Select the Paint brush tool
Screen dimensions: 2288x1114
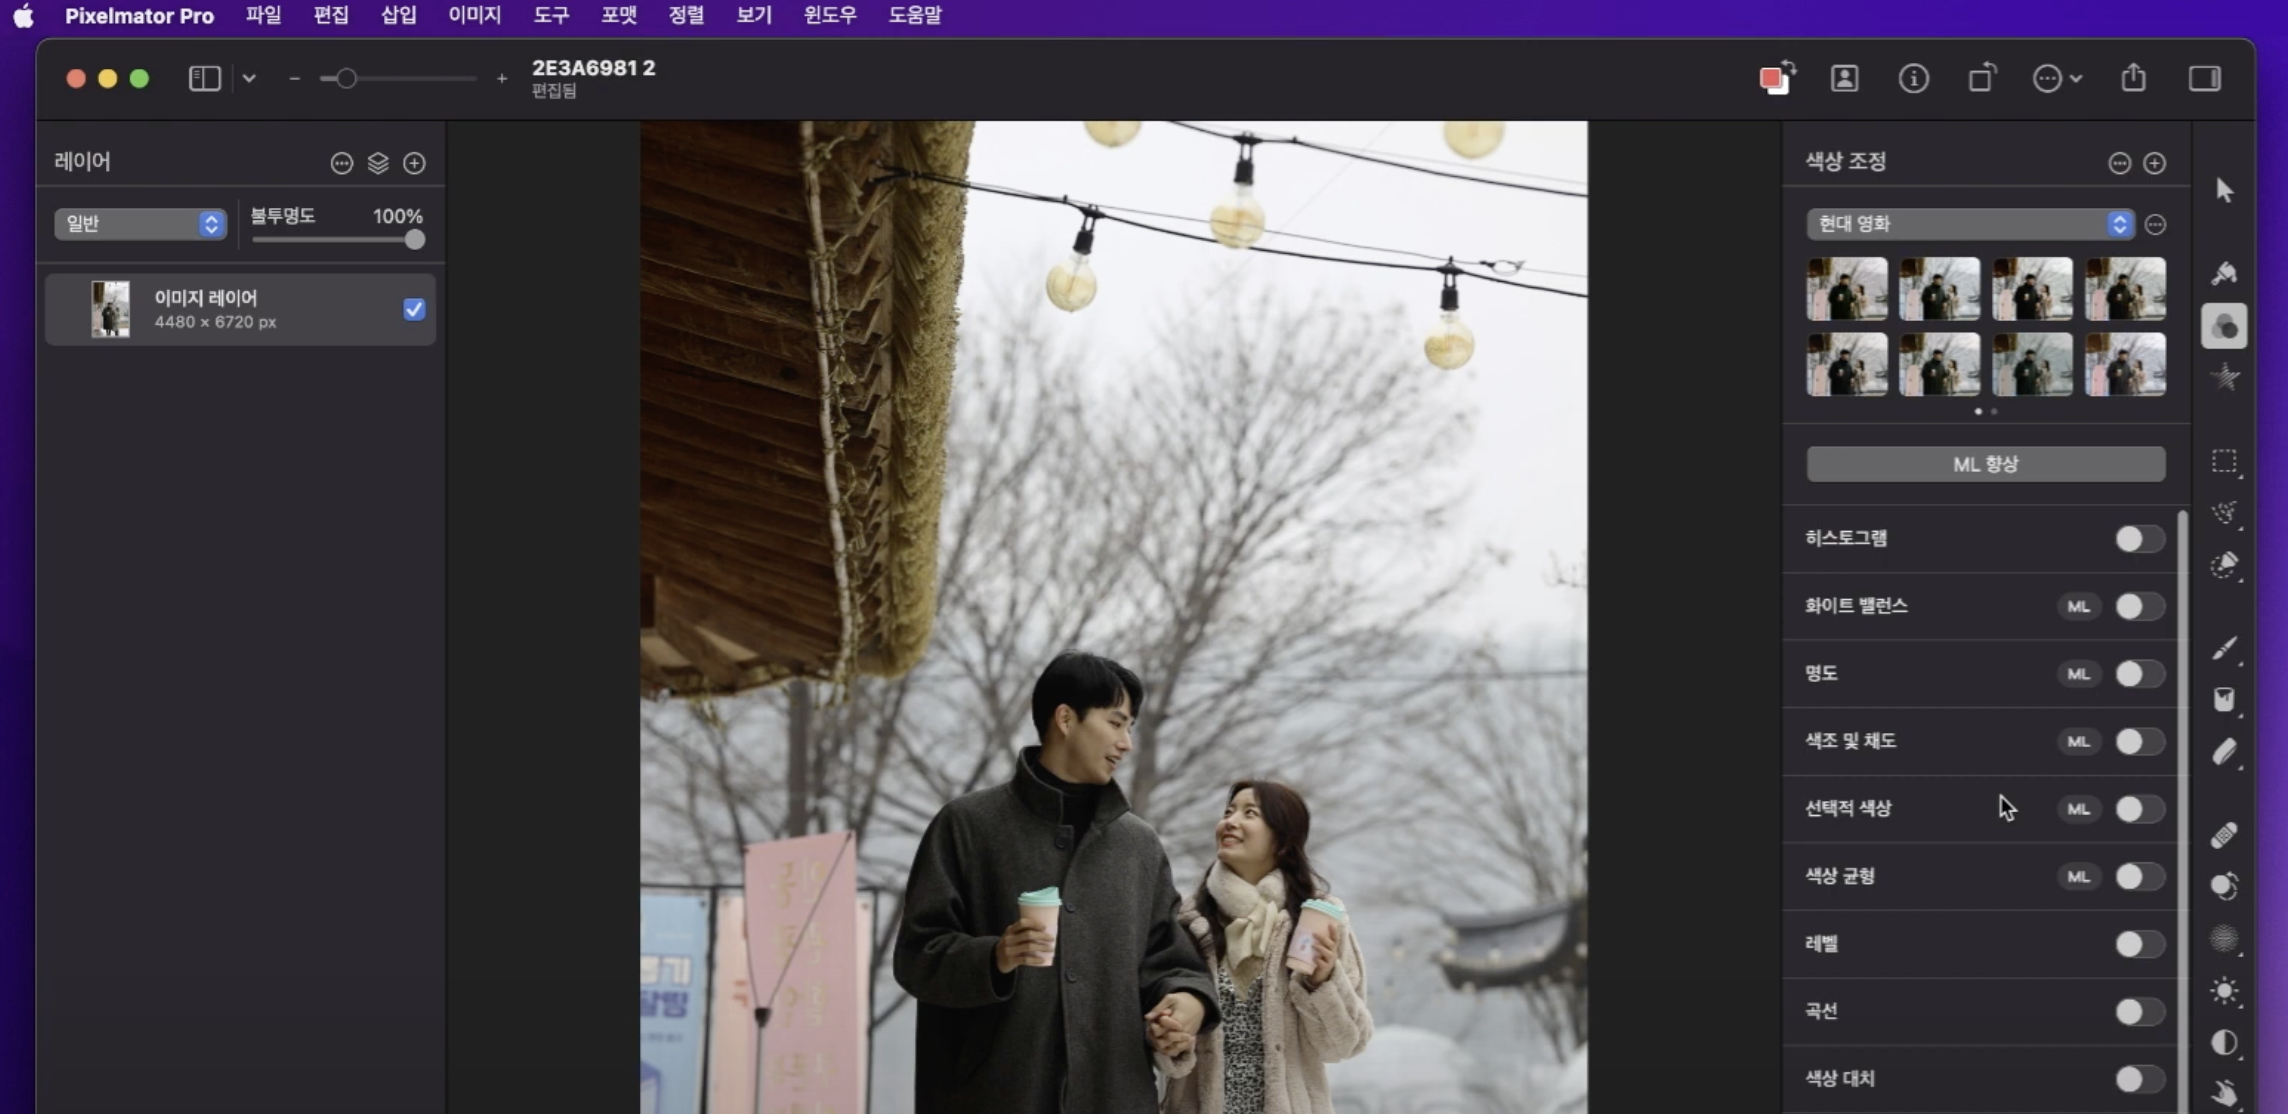tap(2224, 648)
